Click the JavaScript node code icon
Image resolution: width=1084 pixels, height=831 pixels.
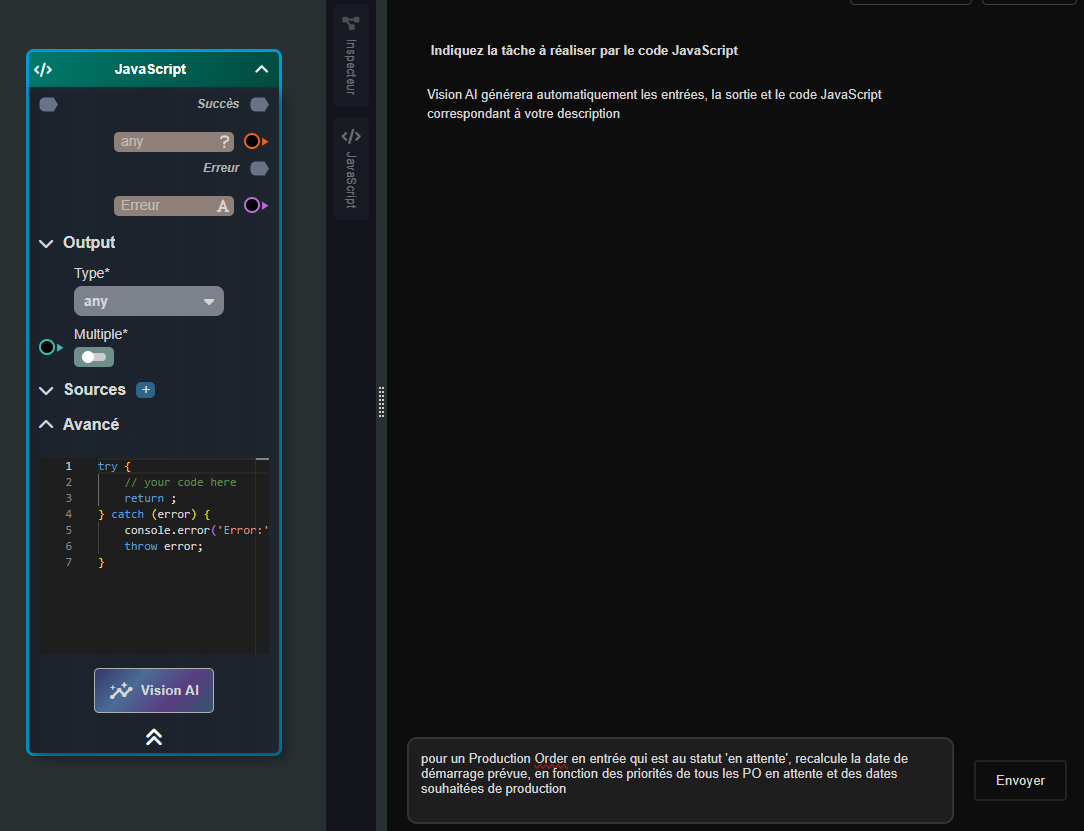point(43,69)
